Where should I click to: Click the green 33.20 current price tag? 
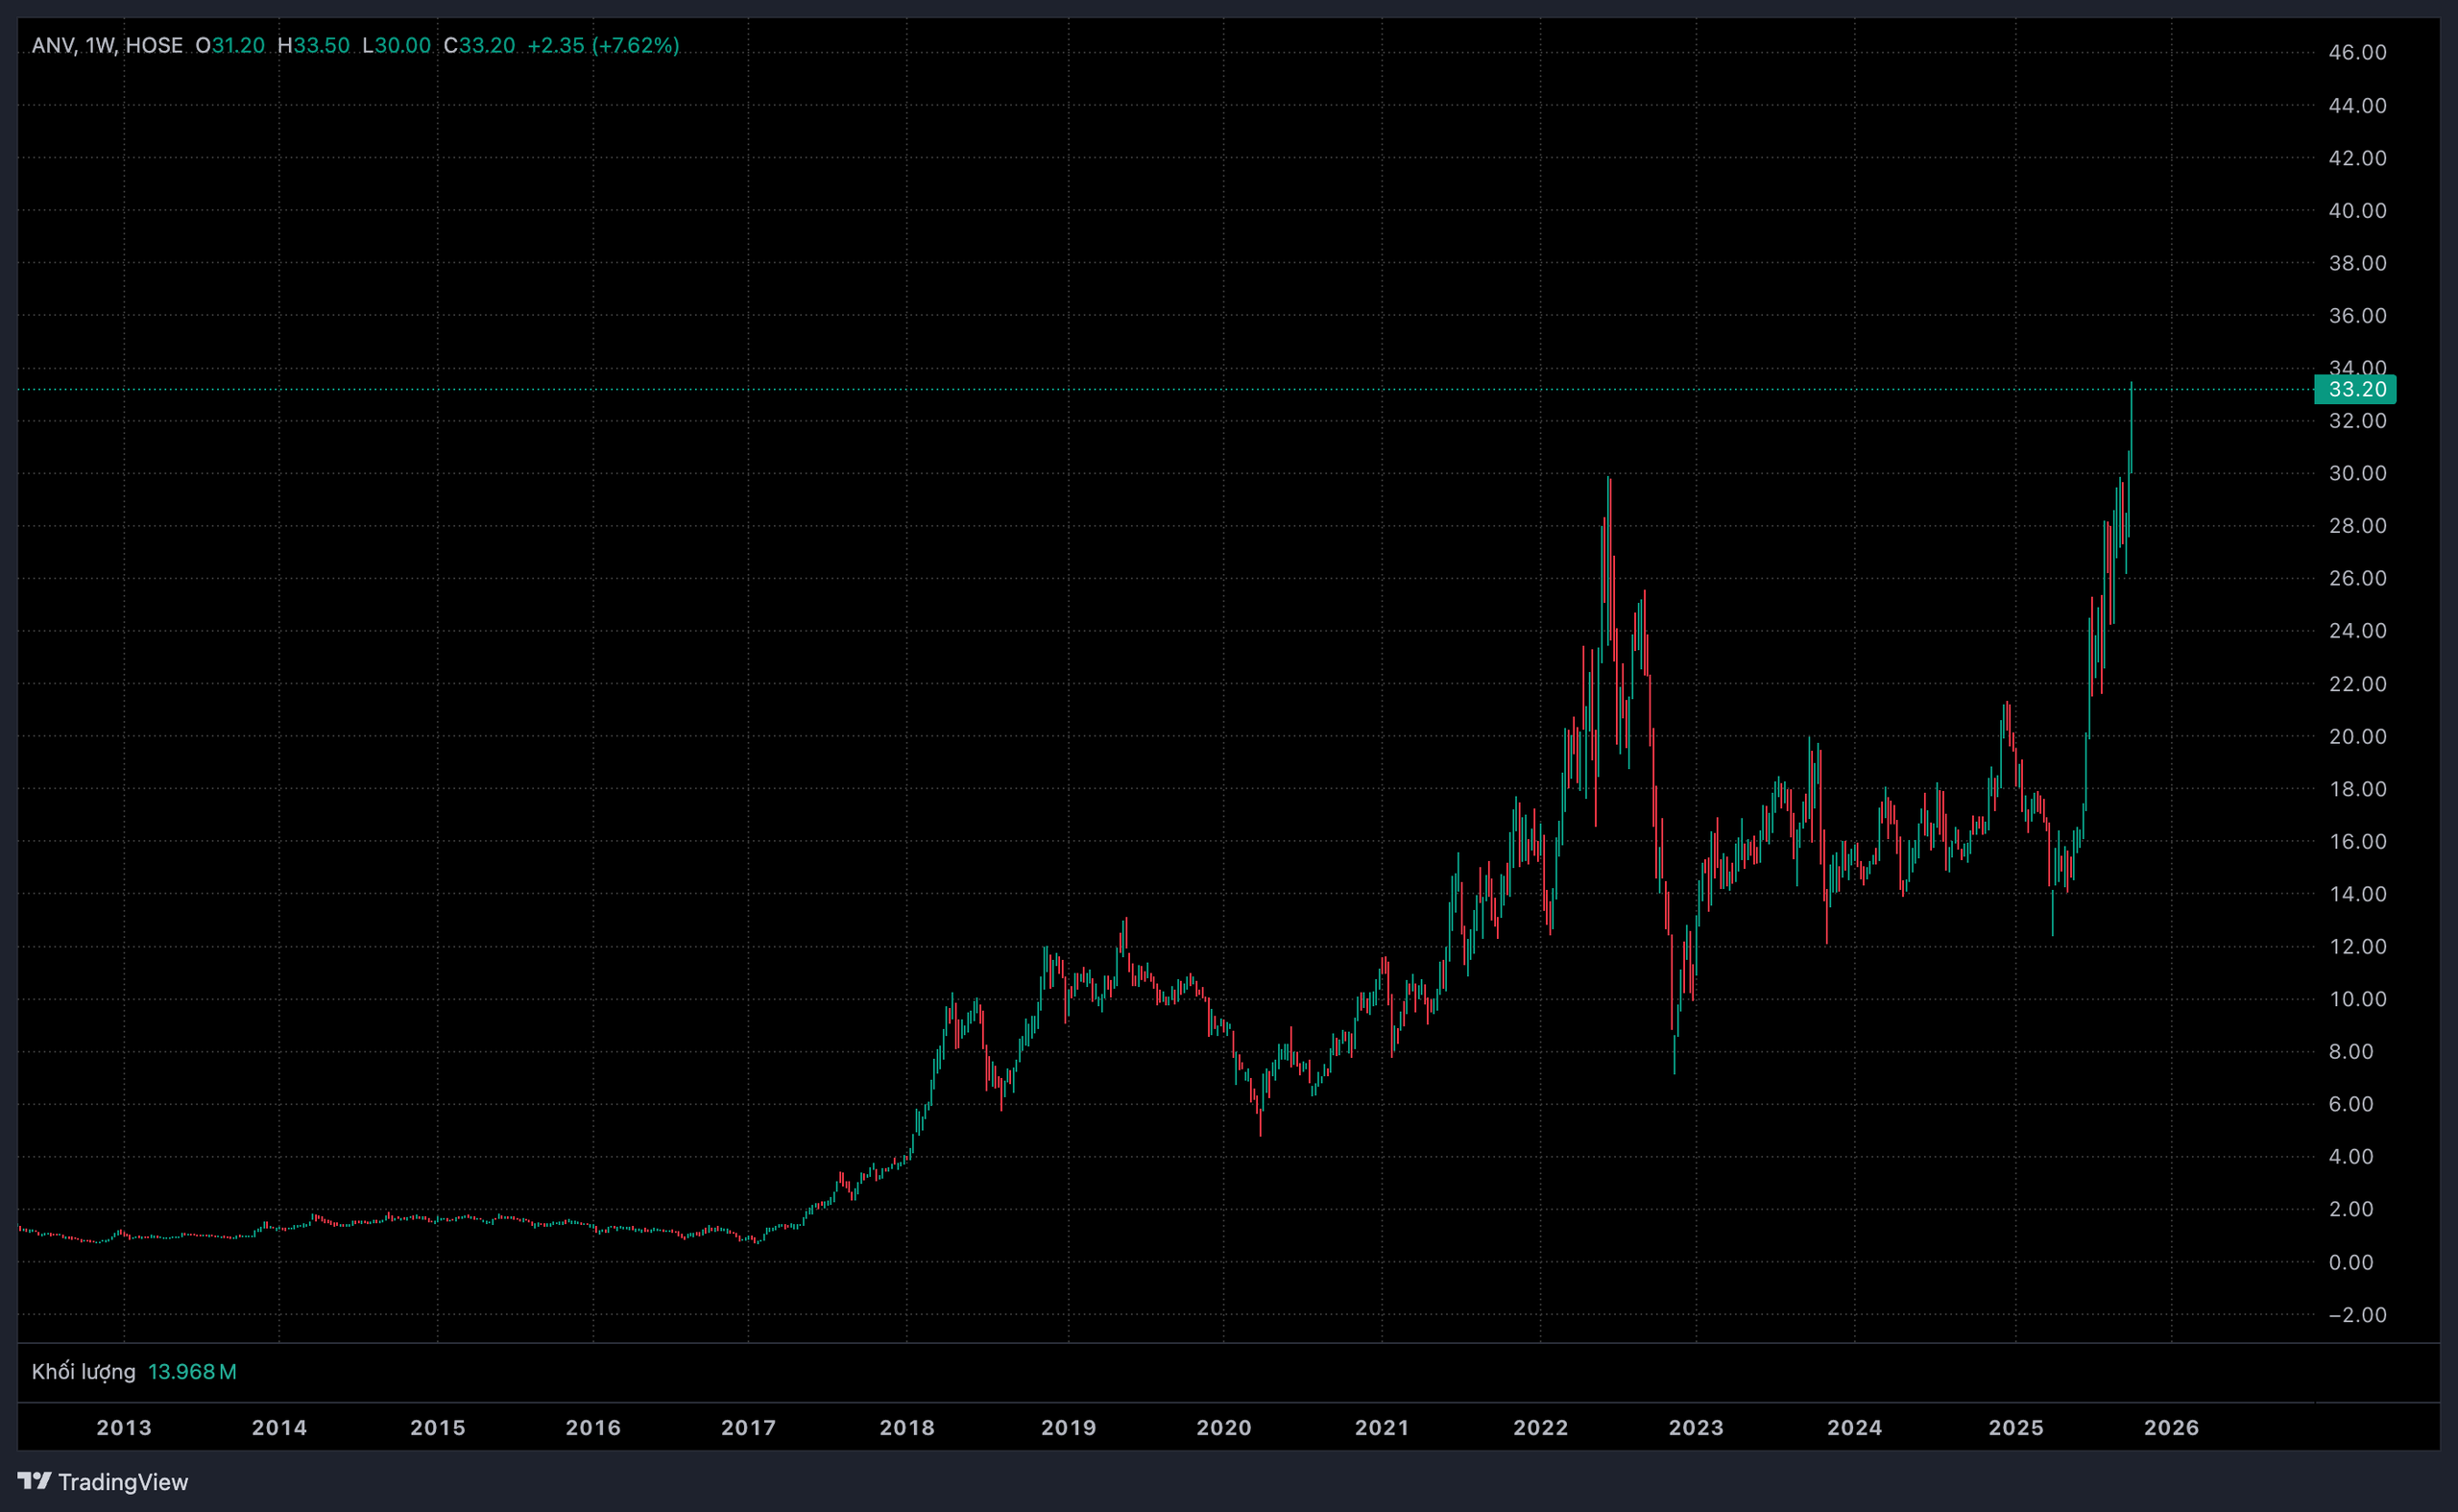coord(2354,389)
